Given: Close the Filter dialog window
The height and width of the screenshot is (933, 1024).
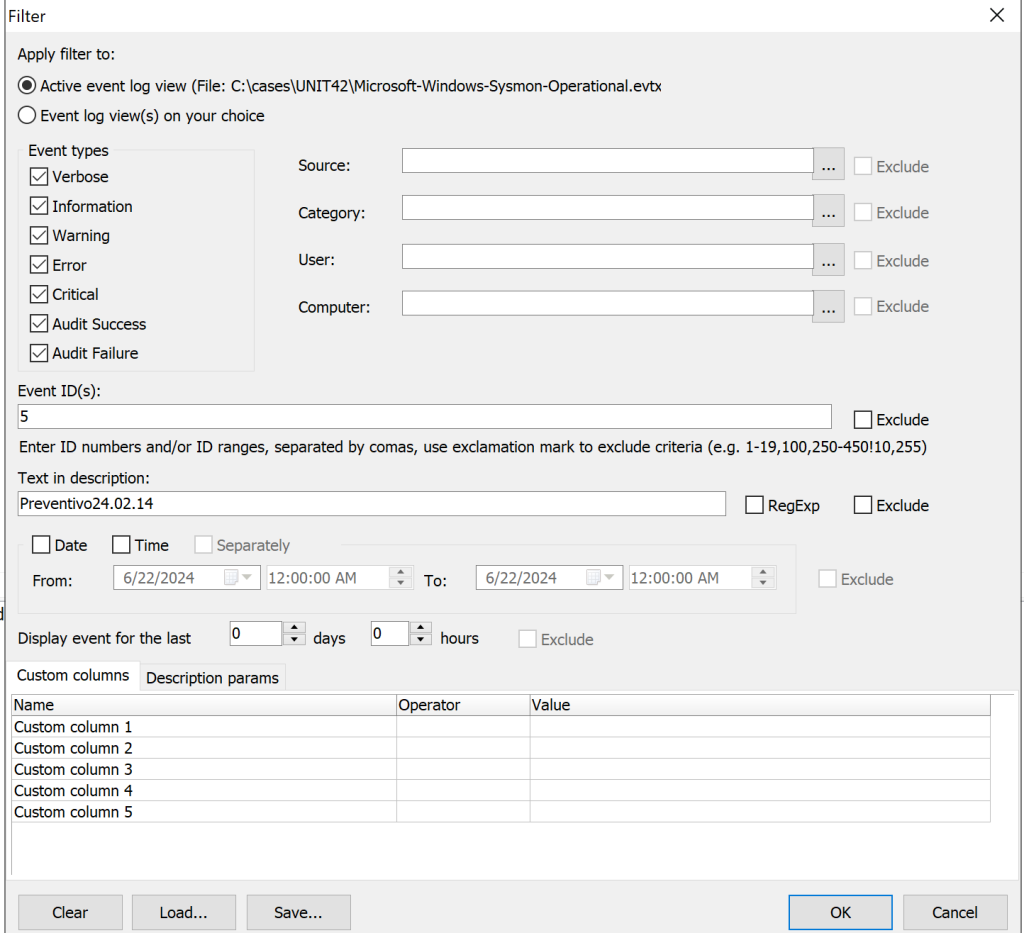Looking at the screenshot, I should tap(997, 15).
